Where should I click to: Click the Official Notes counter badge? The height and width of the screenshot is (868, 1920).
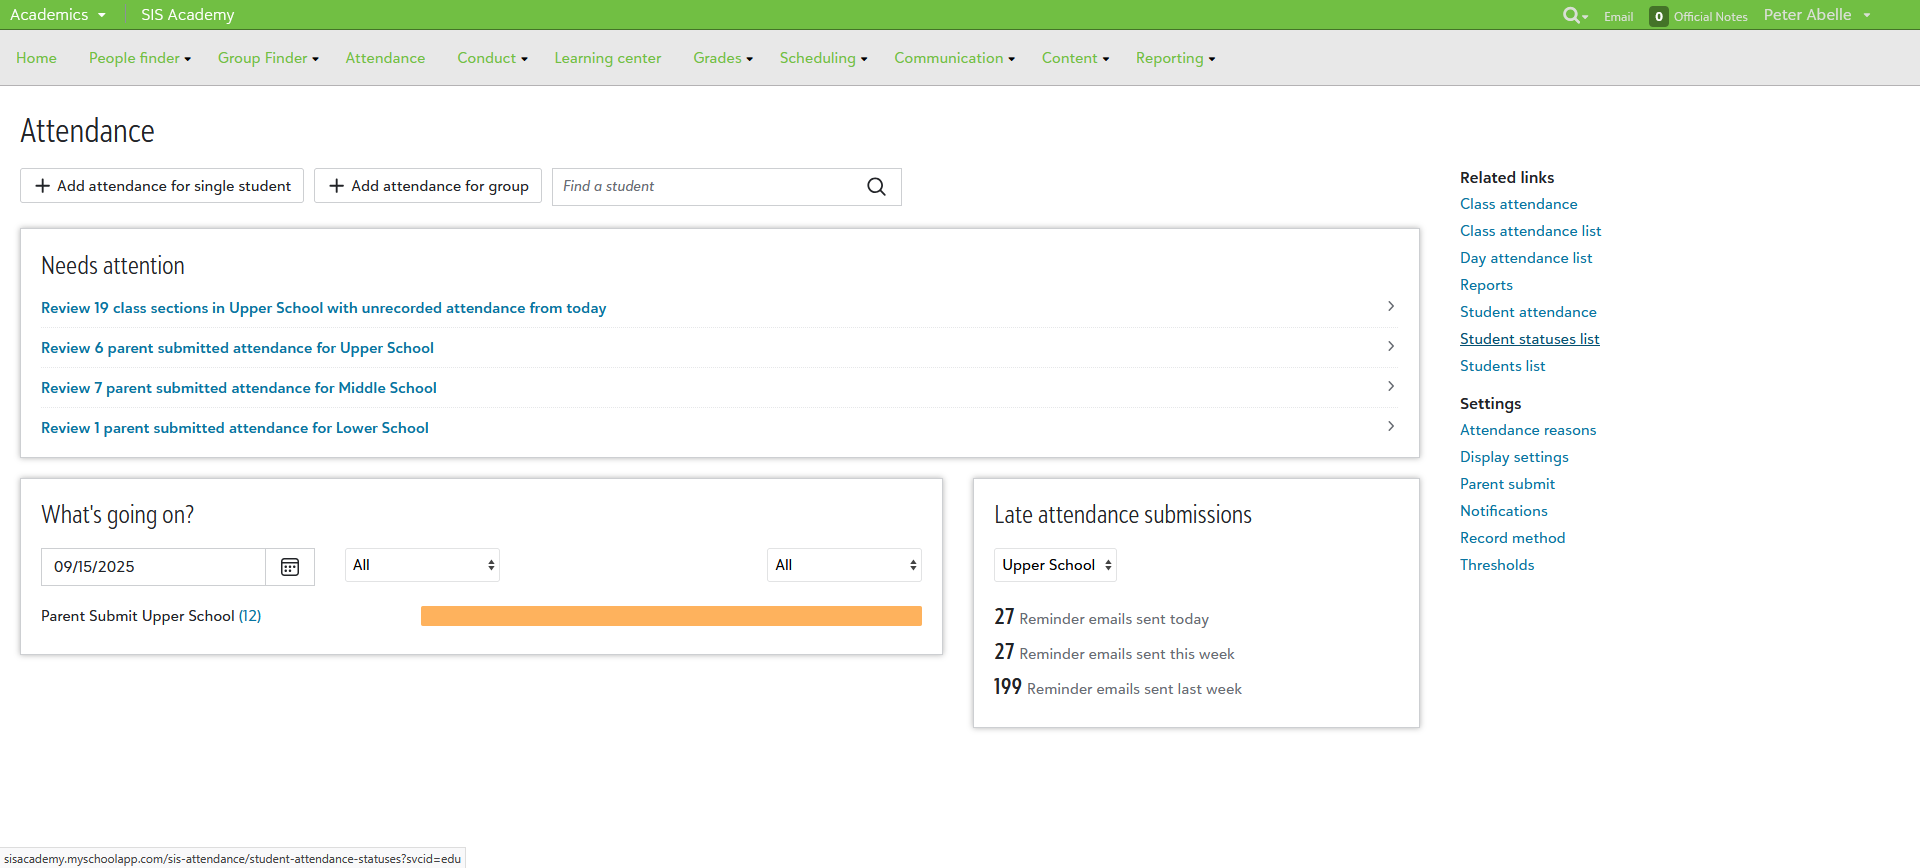point(1658,16)
